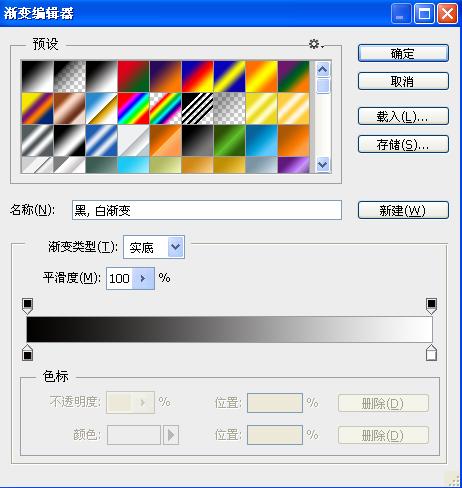462x488 pixels.
Task: Select the violet-to-orange gradient preset
Action: [x=166, y=76]
